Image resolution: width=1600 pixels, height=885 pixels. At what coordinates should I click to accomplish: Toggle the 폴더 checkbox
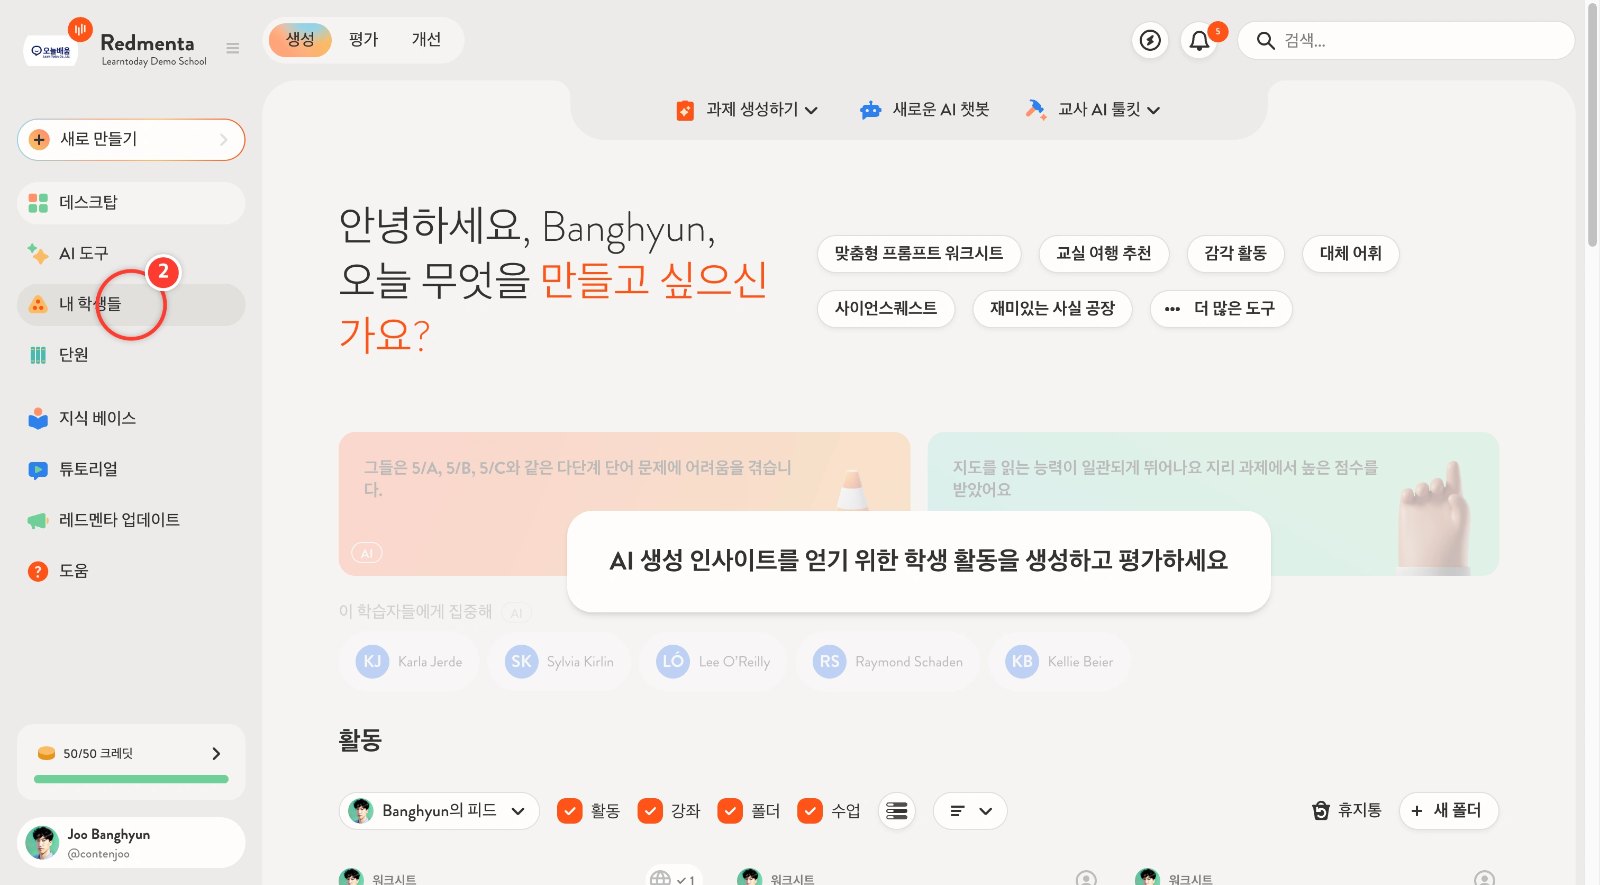pyautogui.click(x=730, y=811)
